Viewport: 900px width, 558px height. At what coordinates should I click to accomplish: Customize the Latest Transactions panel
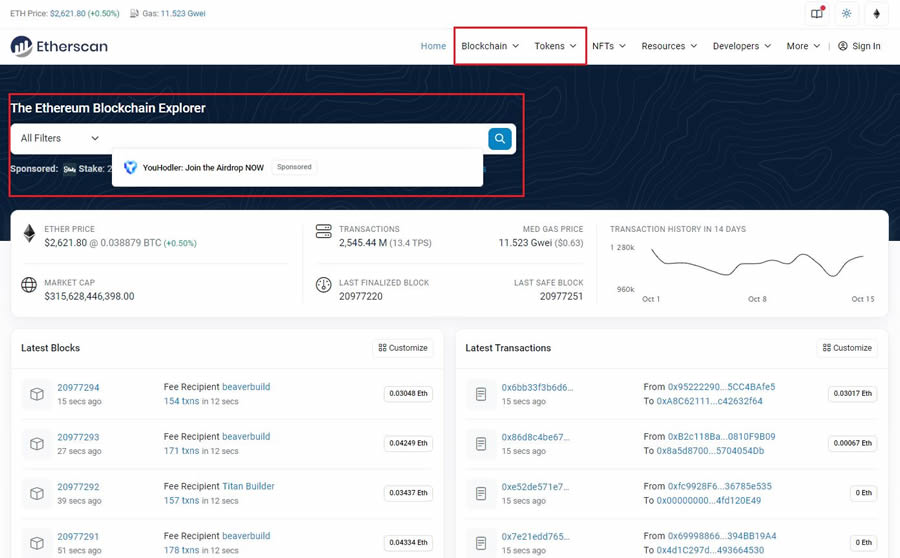(846, 348)
